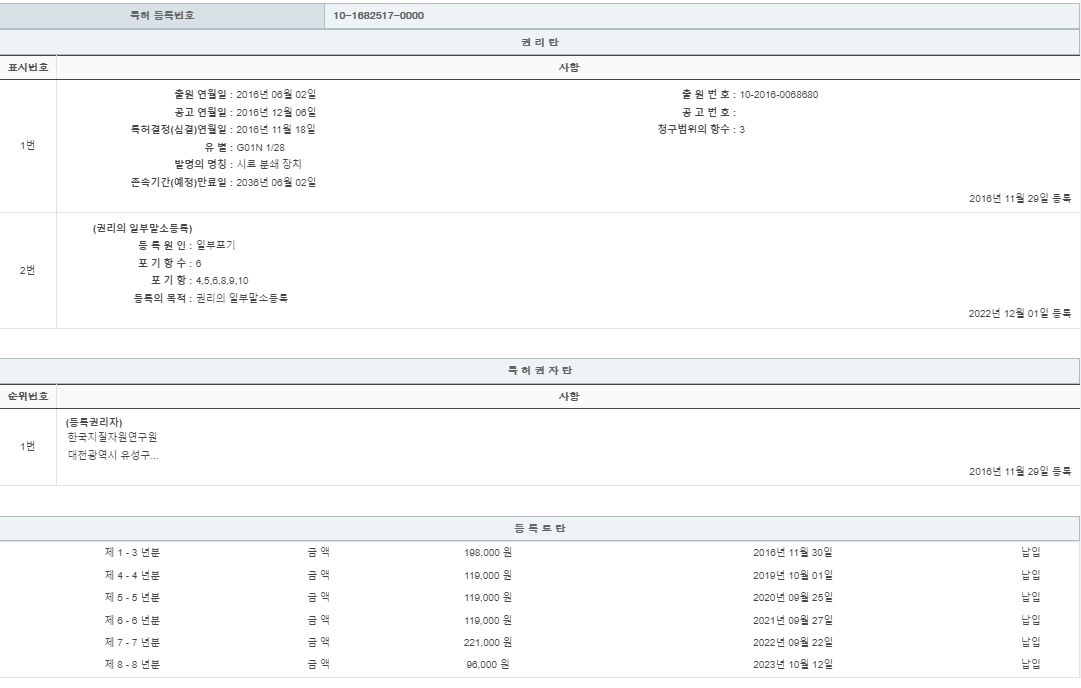The image size is (1081, 688).
Task: Click the payment date 2023년 10월 12일
Action: (x=792, y=664)
